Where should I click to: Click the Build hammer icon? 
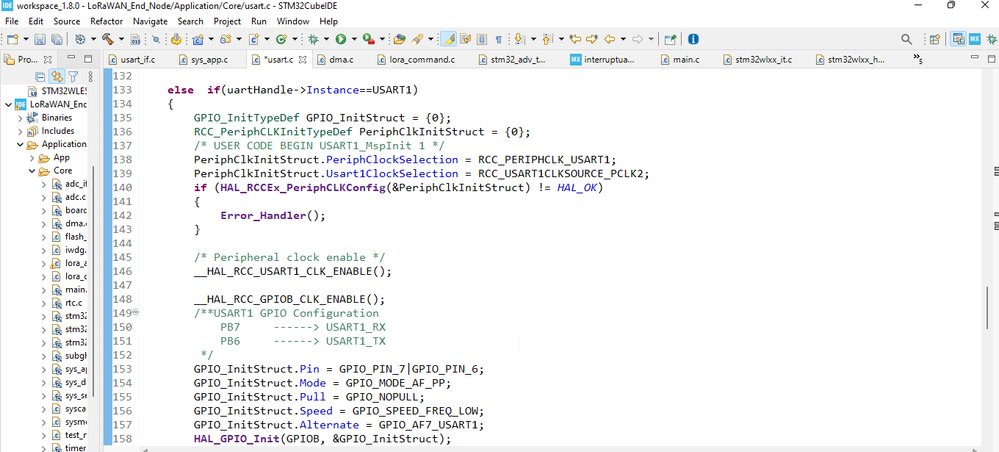point(108,39)
